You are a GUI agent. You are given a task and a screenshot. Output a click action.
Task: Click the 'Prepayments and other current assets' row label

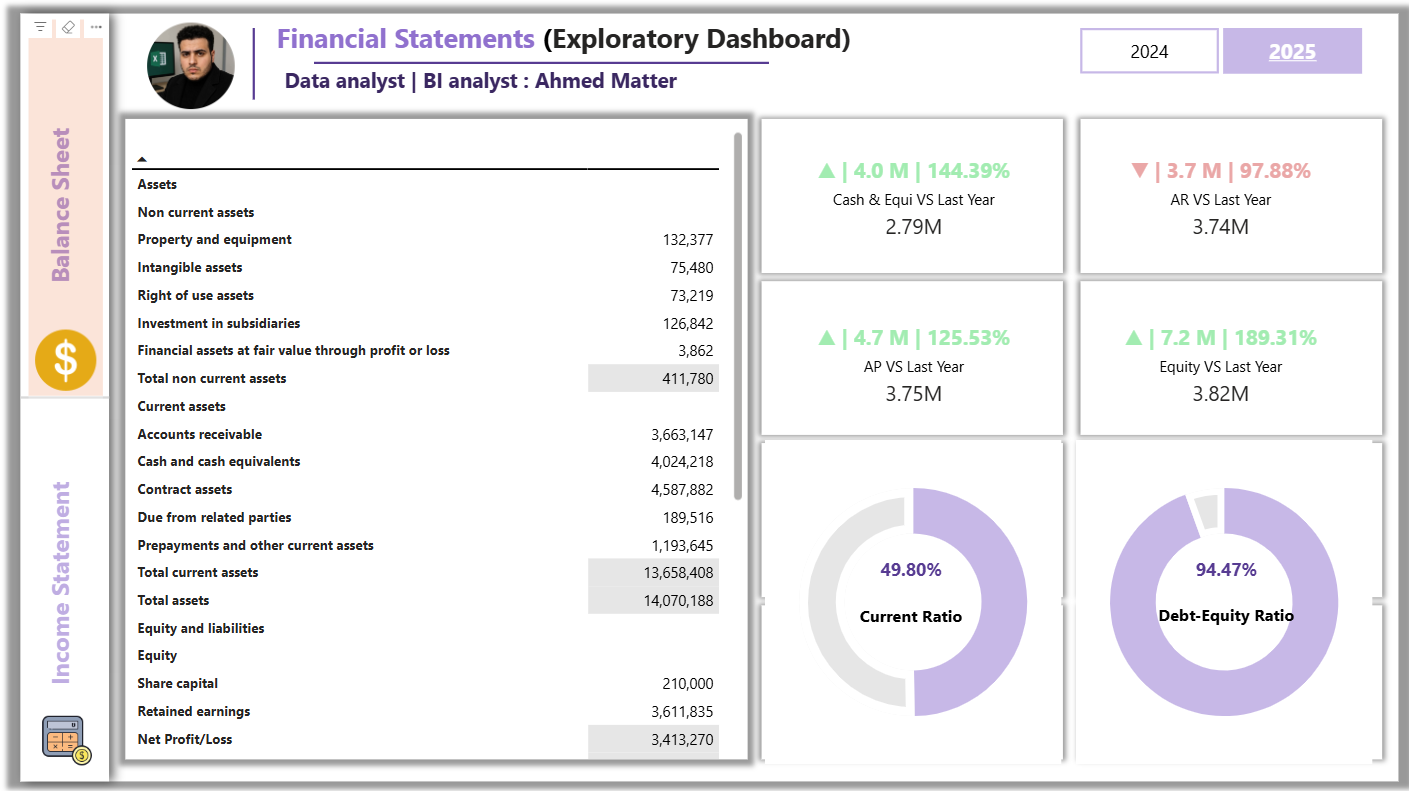pyautogui.click(x=256, y=546)
